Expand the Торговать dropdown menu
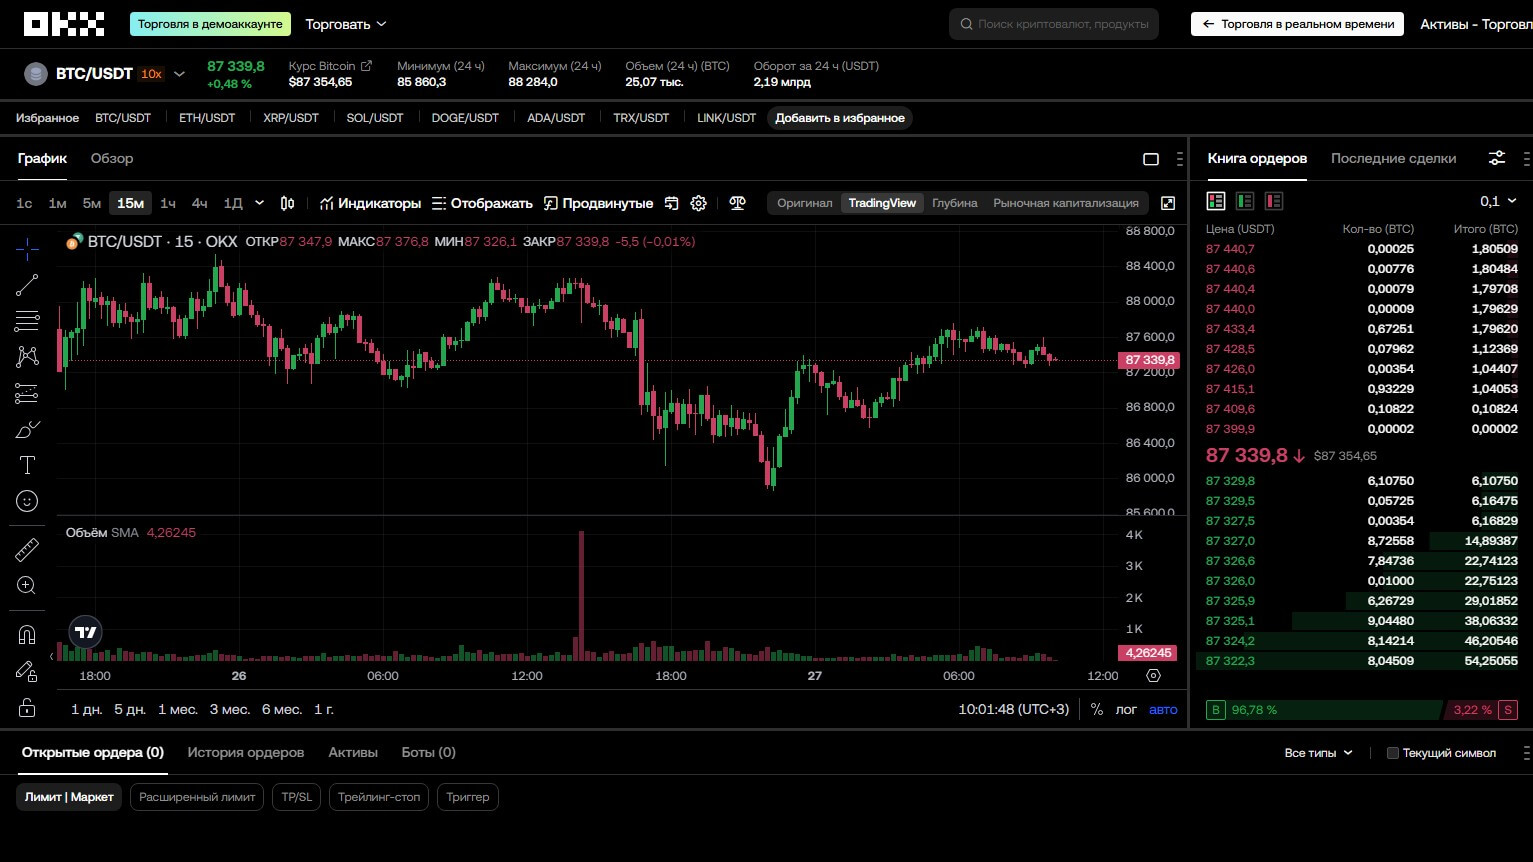The width and height of the screenshot is (1533, 862). point(346,24)
